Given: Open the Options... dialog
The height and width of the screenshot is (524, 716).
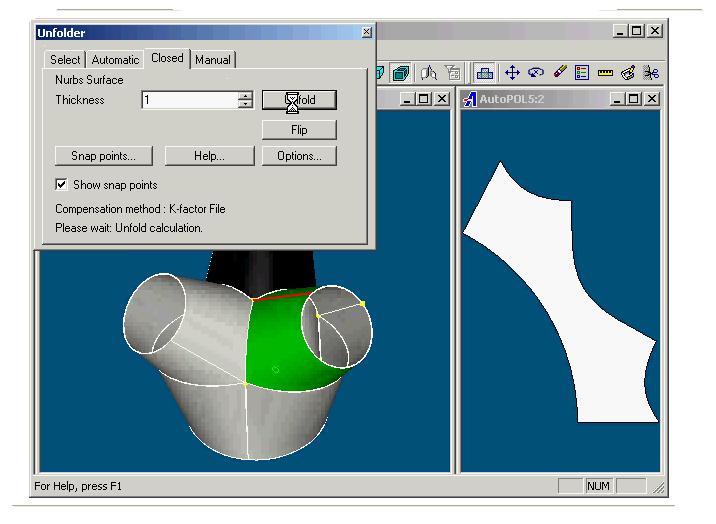Looking at the screenshot, I should point(299,156).
